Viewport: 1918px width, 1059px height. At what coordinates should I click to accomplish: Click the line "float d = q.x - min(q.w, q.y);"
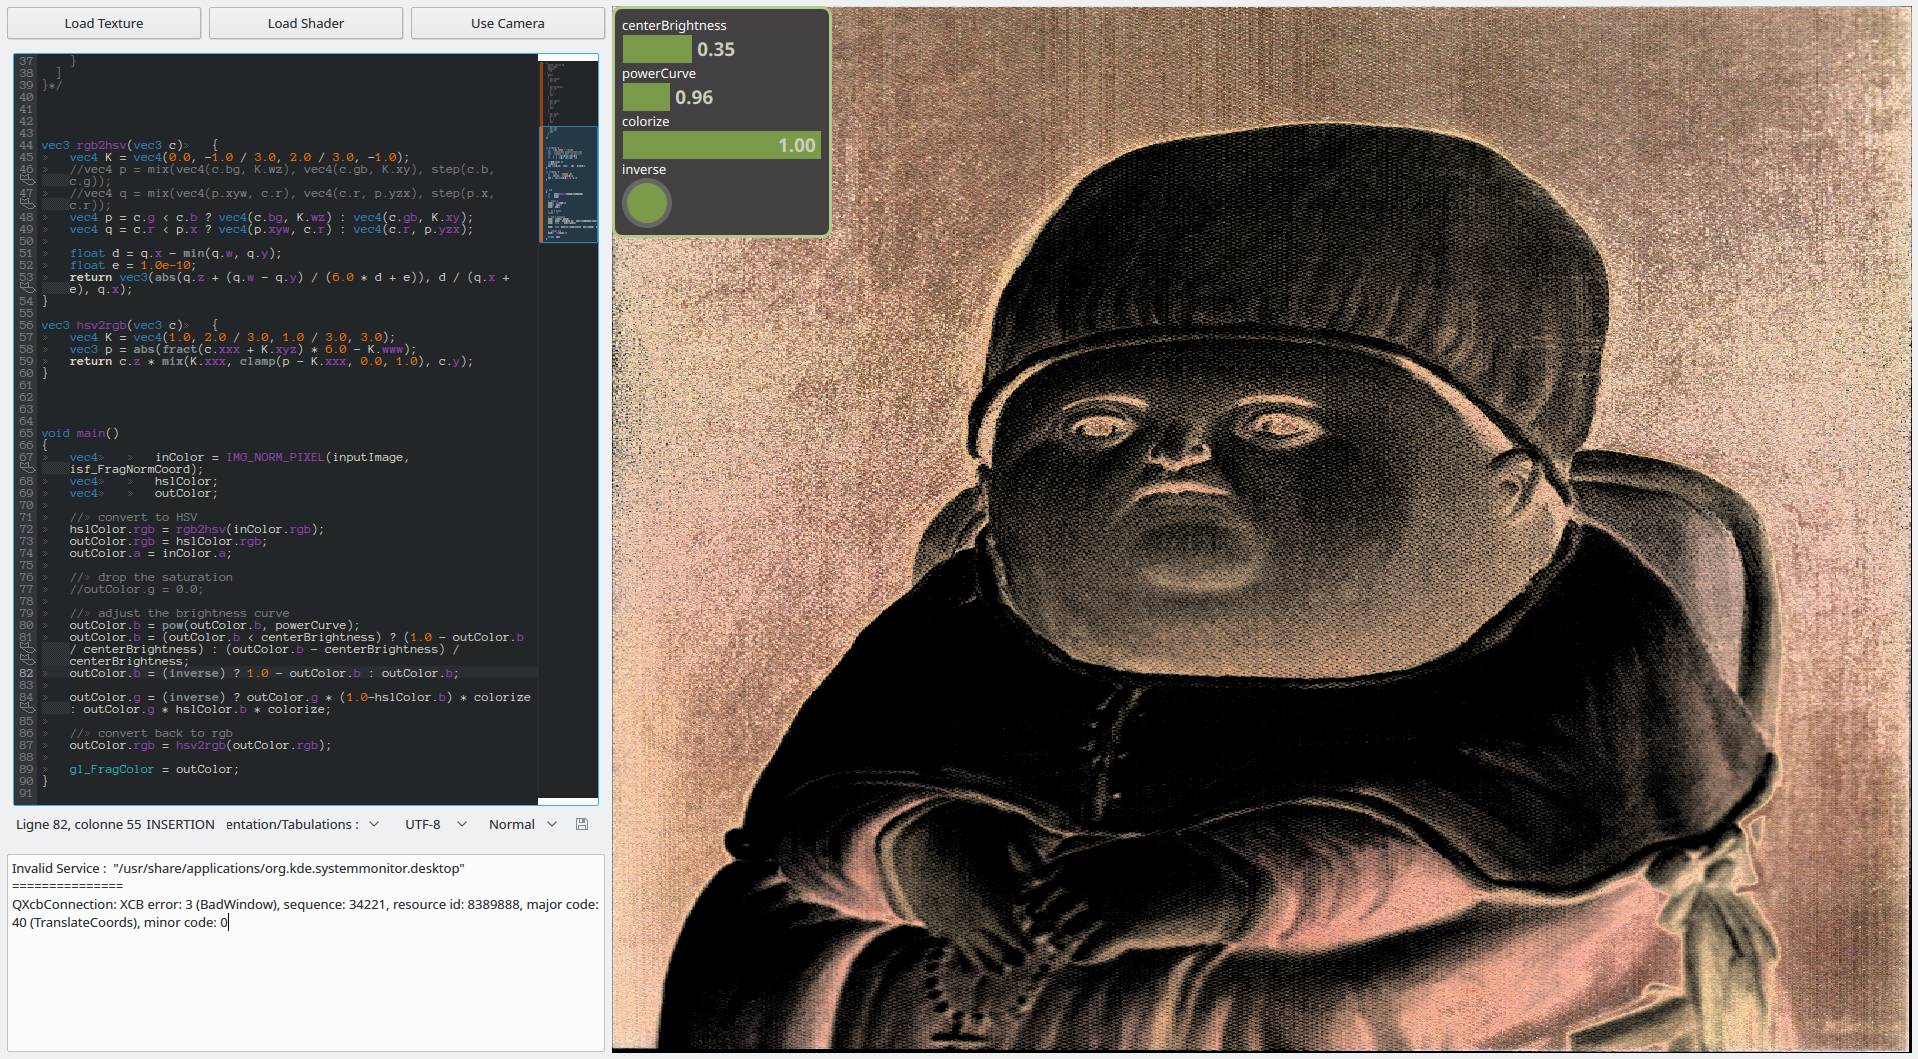click(175, 253)
